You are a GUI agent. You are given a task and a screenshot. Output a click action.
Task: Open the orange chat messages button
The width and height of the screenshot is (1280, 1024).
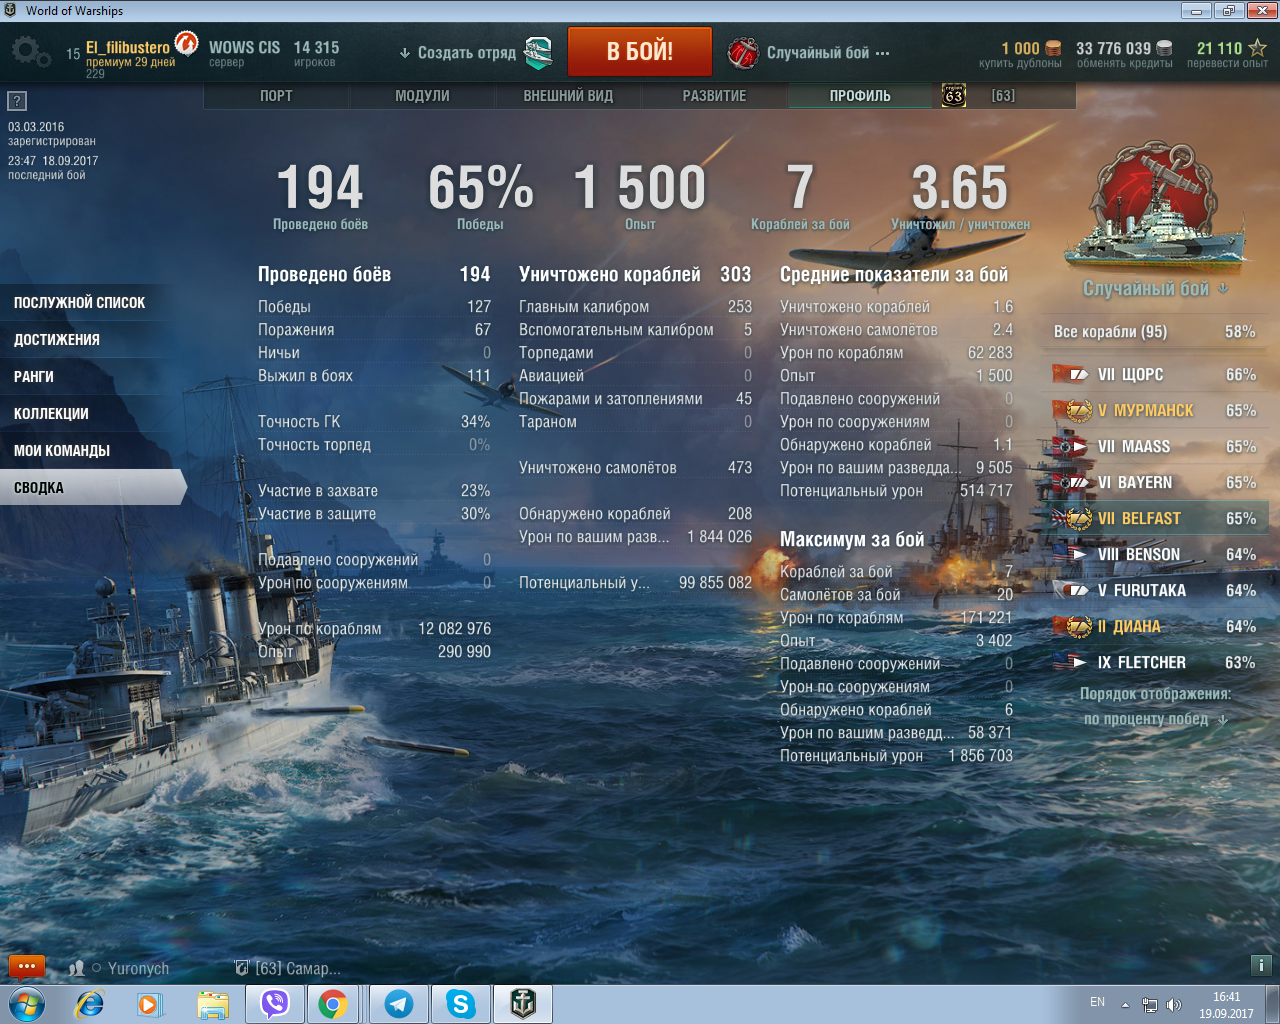tap(27, 967)
